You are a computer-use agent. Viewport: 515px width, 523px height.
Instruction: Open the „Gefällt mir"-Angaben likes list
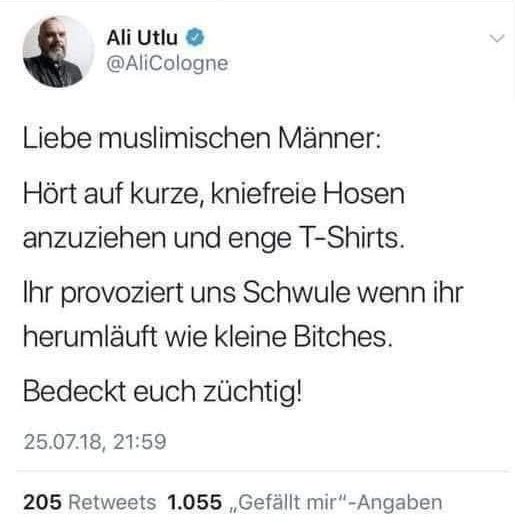[x=335, y=502]
